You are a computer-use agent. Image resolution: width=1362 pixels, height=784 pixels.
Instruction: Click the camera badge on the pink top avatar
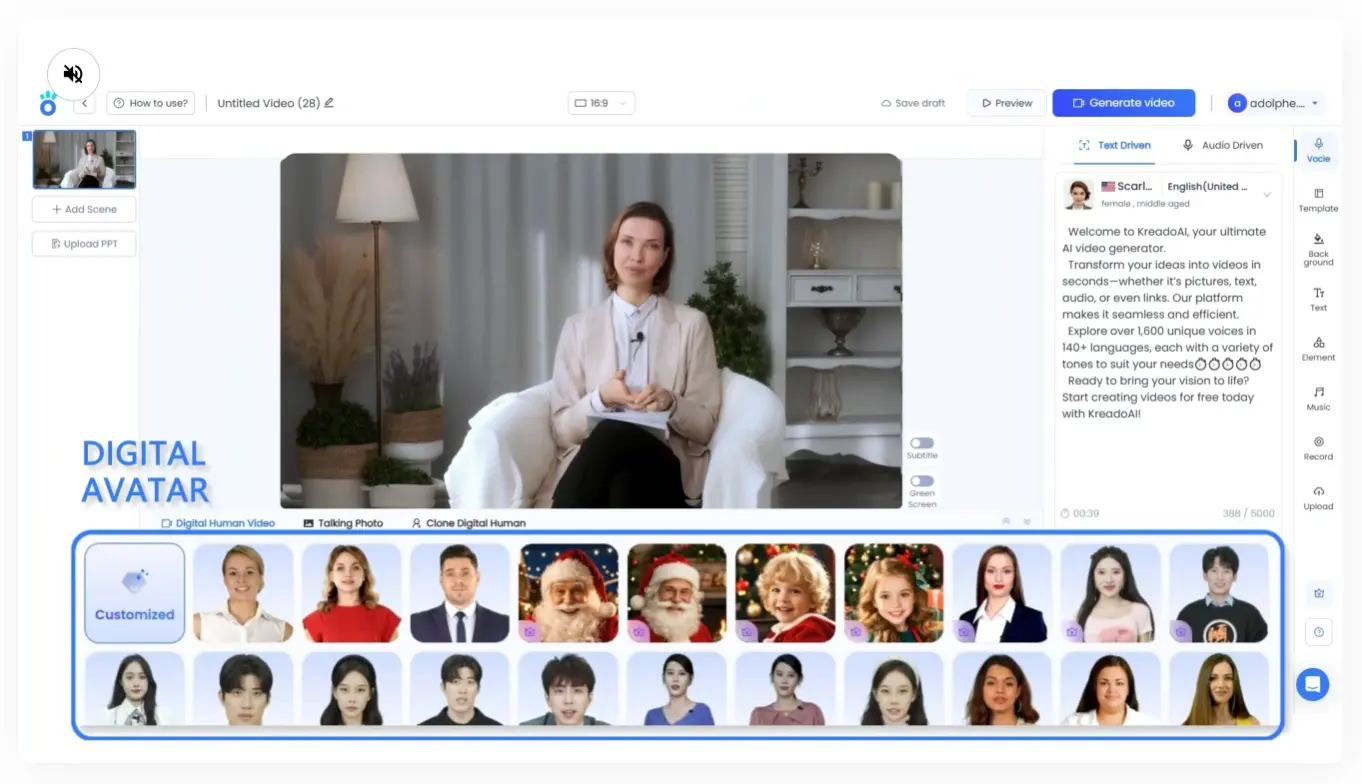[1072, 632]
